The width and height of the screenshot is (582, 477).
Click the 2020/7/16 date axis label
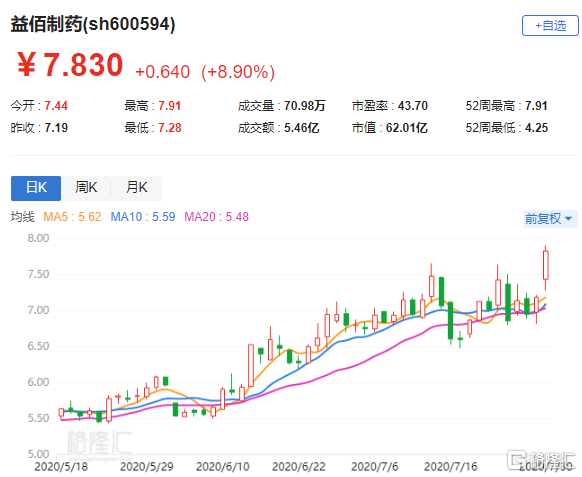click(451, 467)
